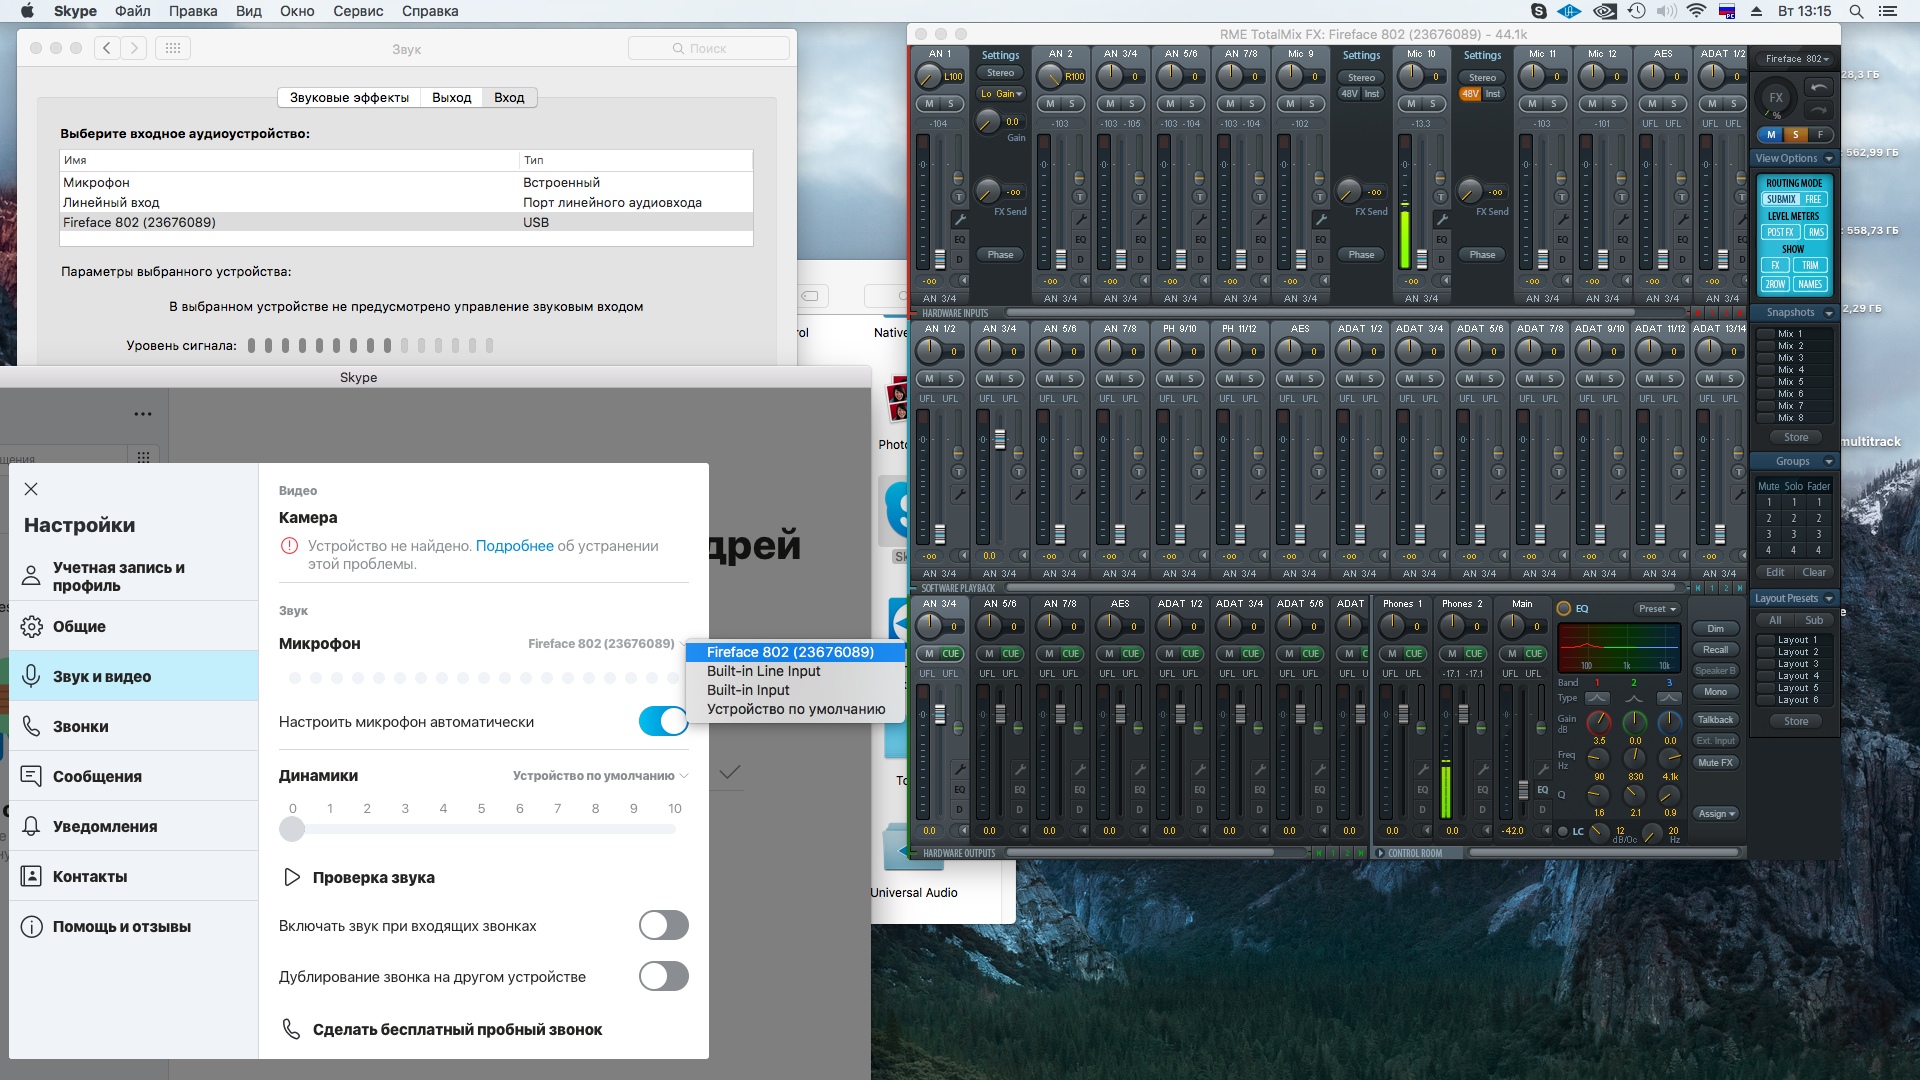Viewport: 1920px width, 1080px height.
Task: Open the Sound and video settings section
Action: [102, 676]
